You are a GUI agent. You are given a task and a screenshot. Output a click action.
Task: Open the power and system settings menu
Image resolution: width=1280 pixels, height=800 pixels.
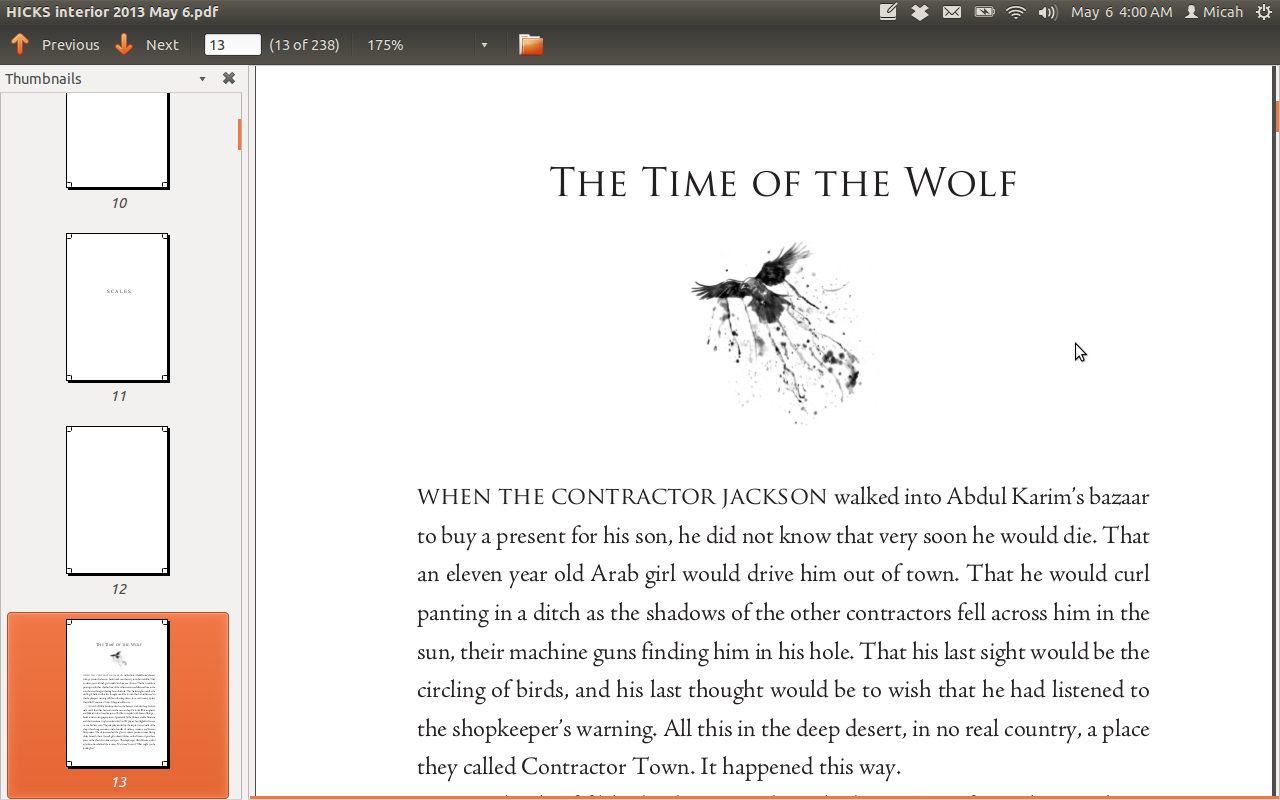(1263, 12)
